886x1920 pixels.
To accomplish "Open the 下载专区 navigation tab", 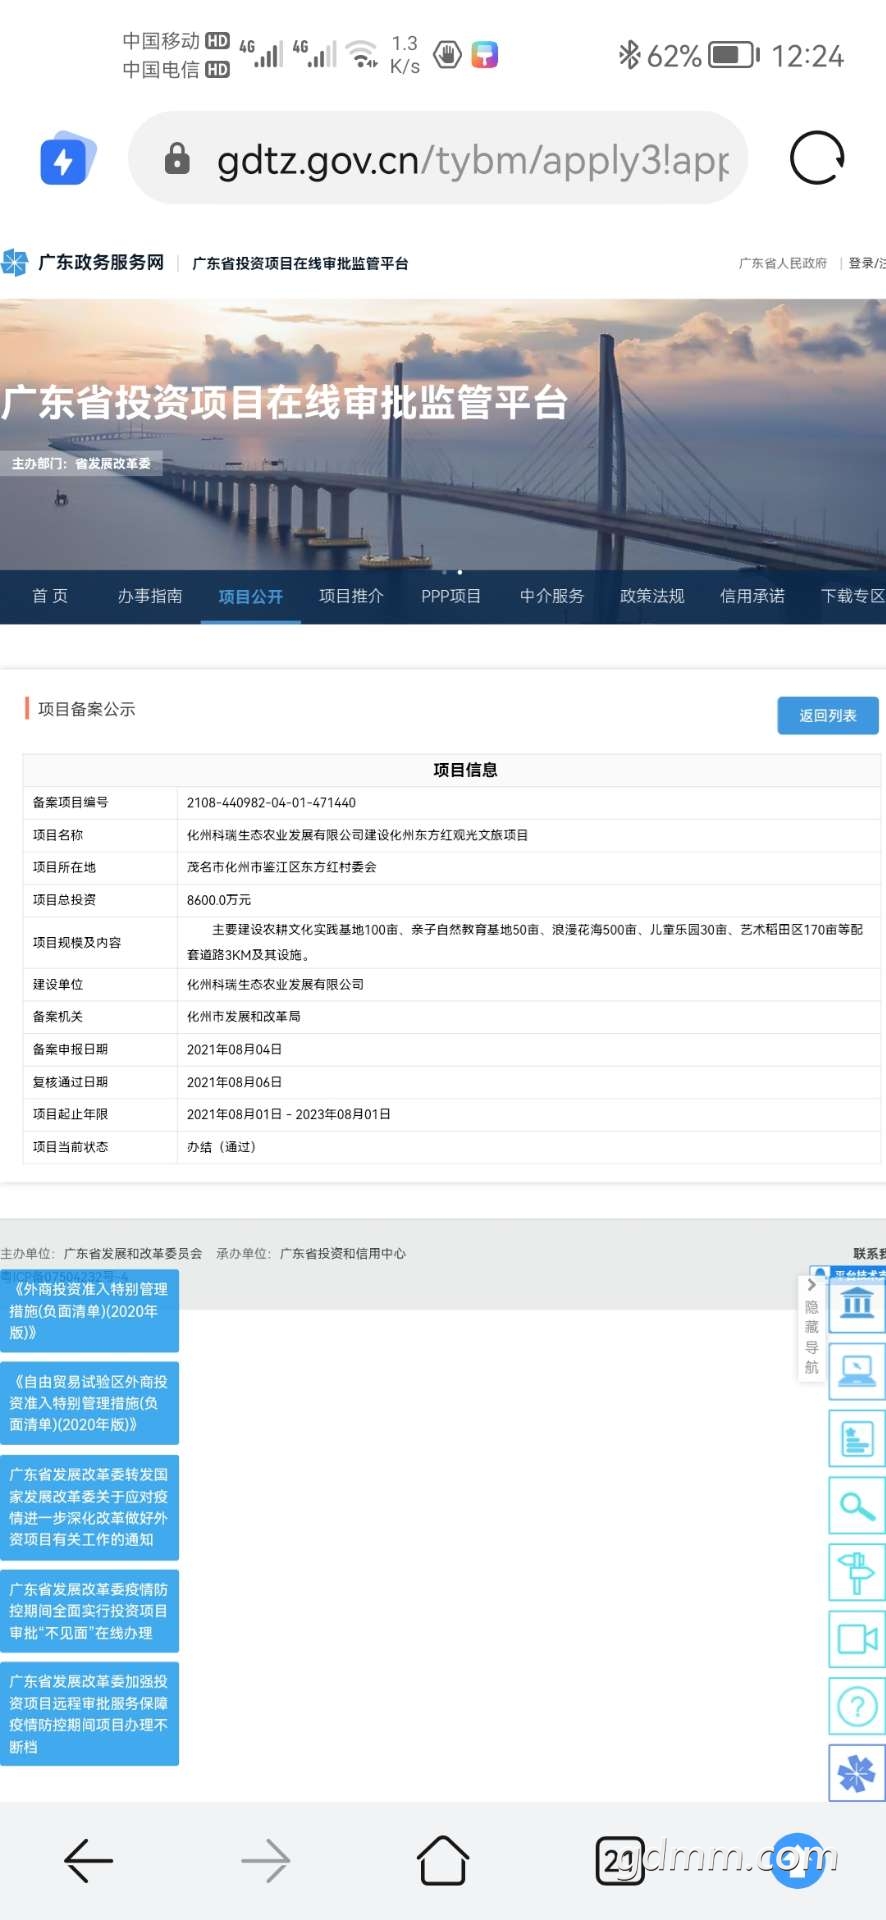I will pos(853,596).
